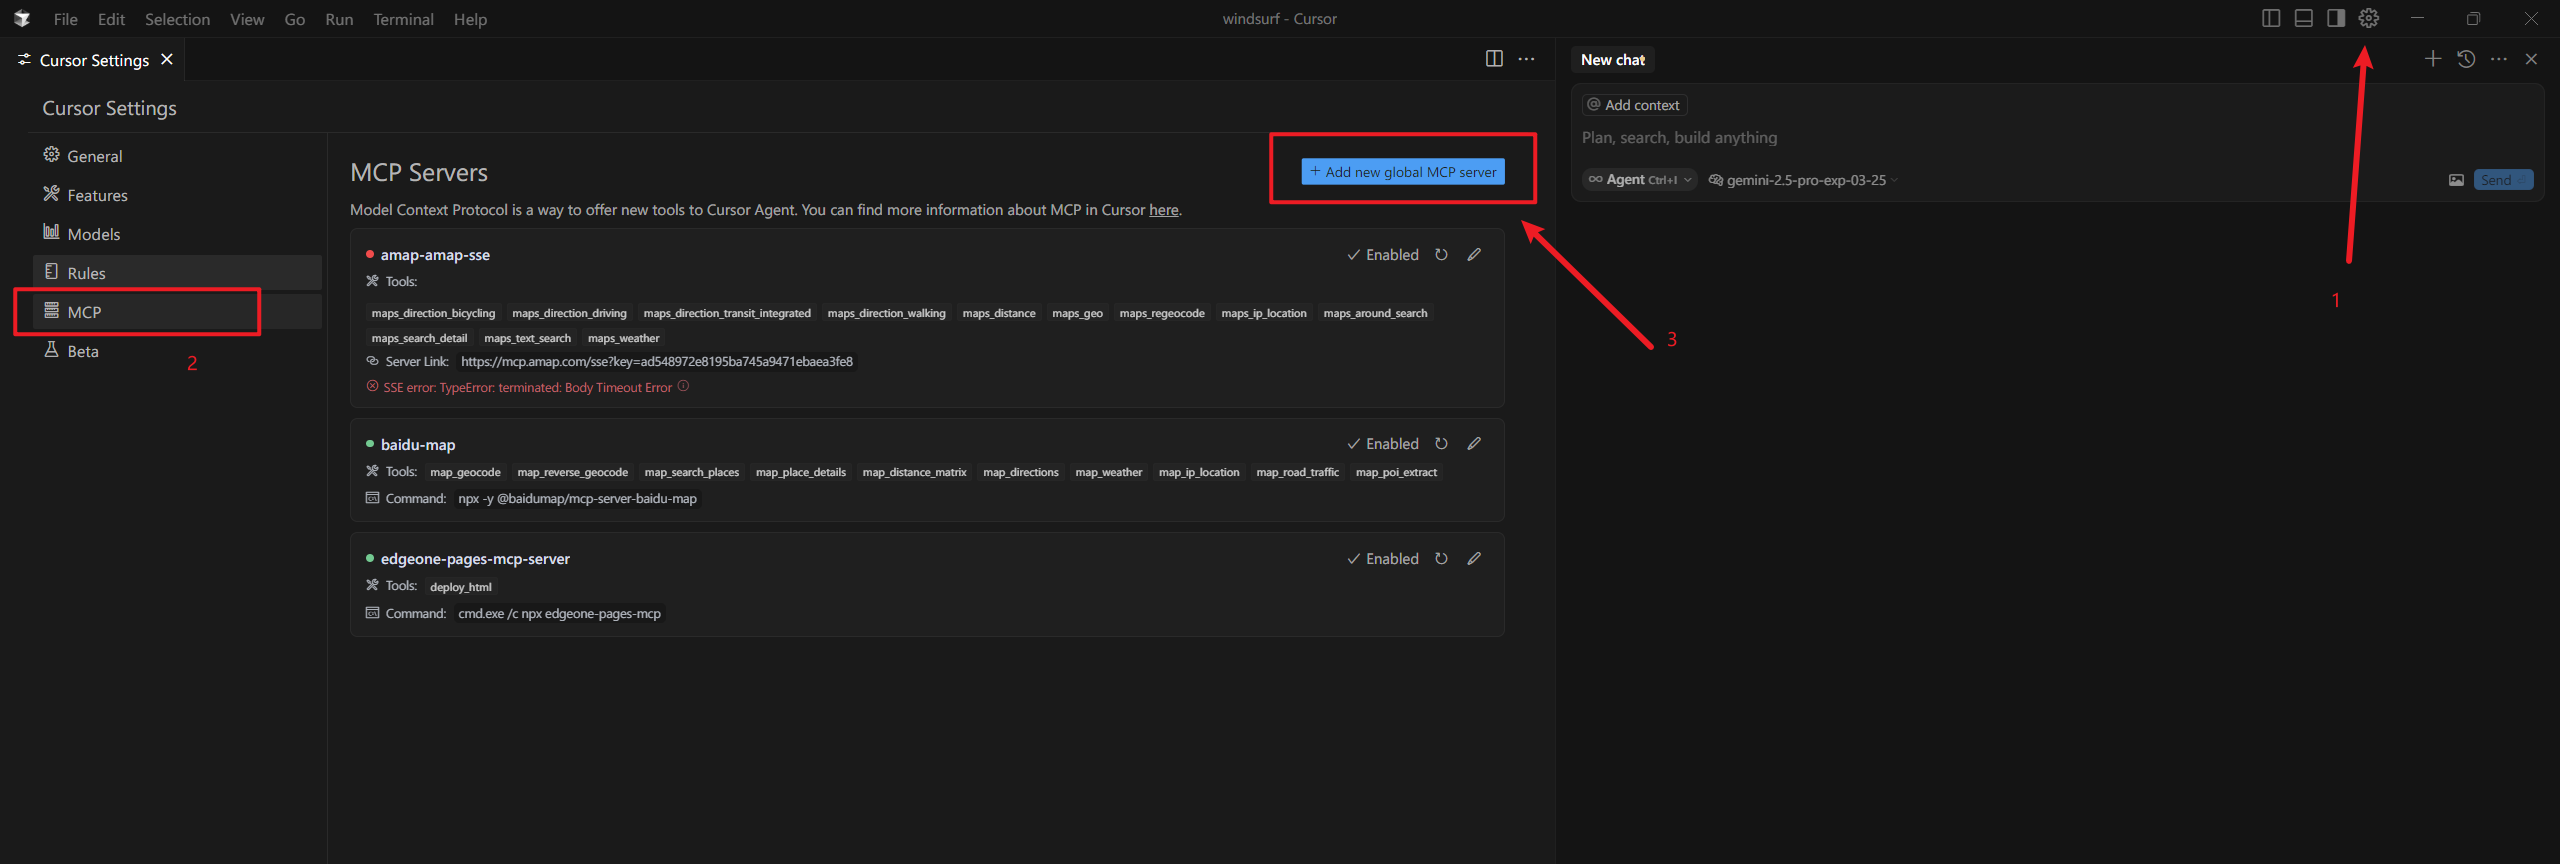This screenshot has height=864, width=2560.
Task: Refresh the baidu-map server
Action: coord(1441,443)
